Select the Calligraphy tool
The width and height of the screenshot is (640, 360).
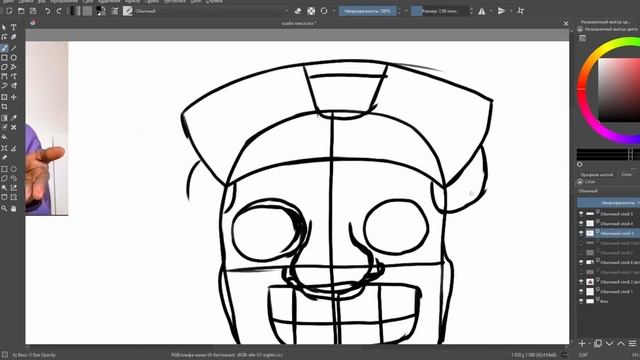point(13,37)
